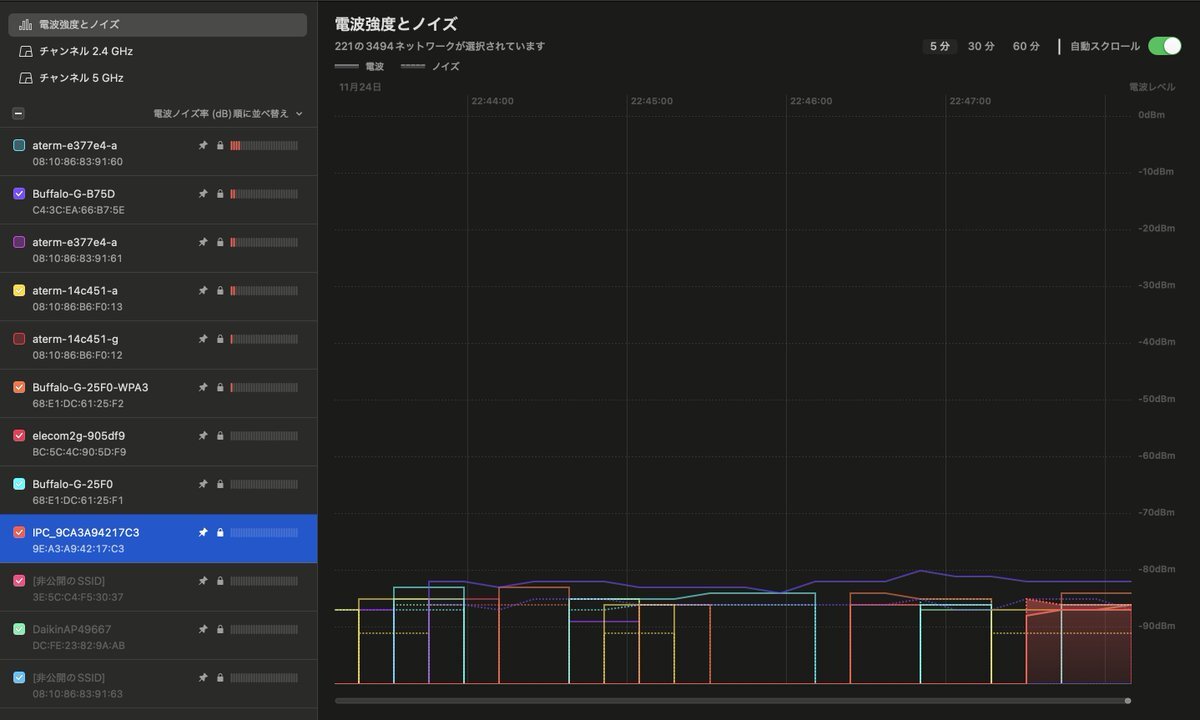Image resolution: width=1200 pixels, height=720 pixels.
Task: Open the 電波ノイズ率 sort order dropdown
Action: tap(227, 114)
